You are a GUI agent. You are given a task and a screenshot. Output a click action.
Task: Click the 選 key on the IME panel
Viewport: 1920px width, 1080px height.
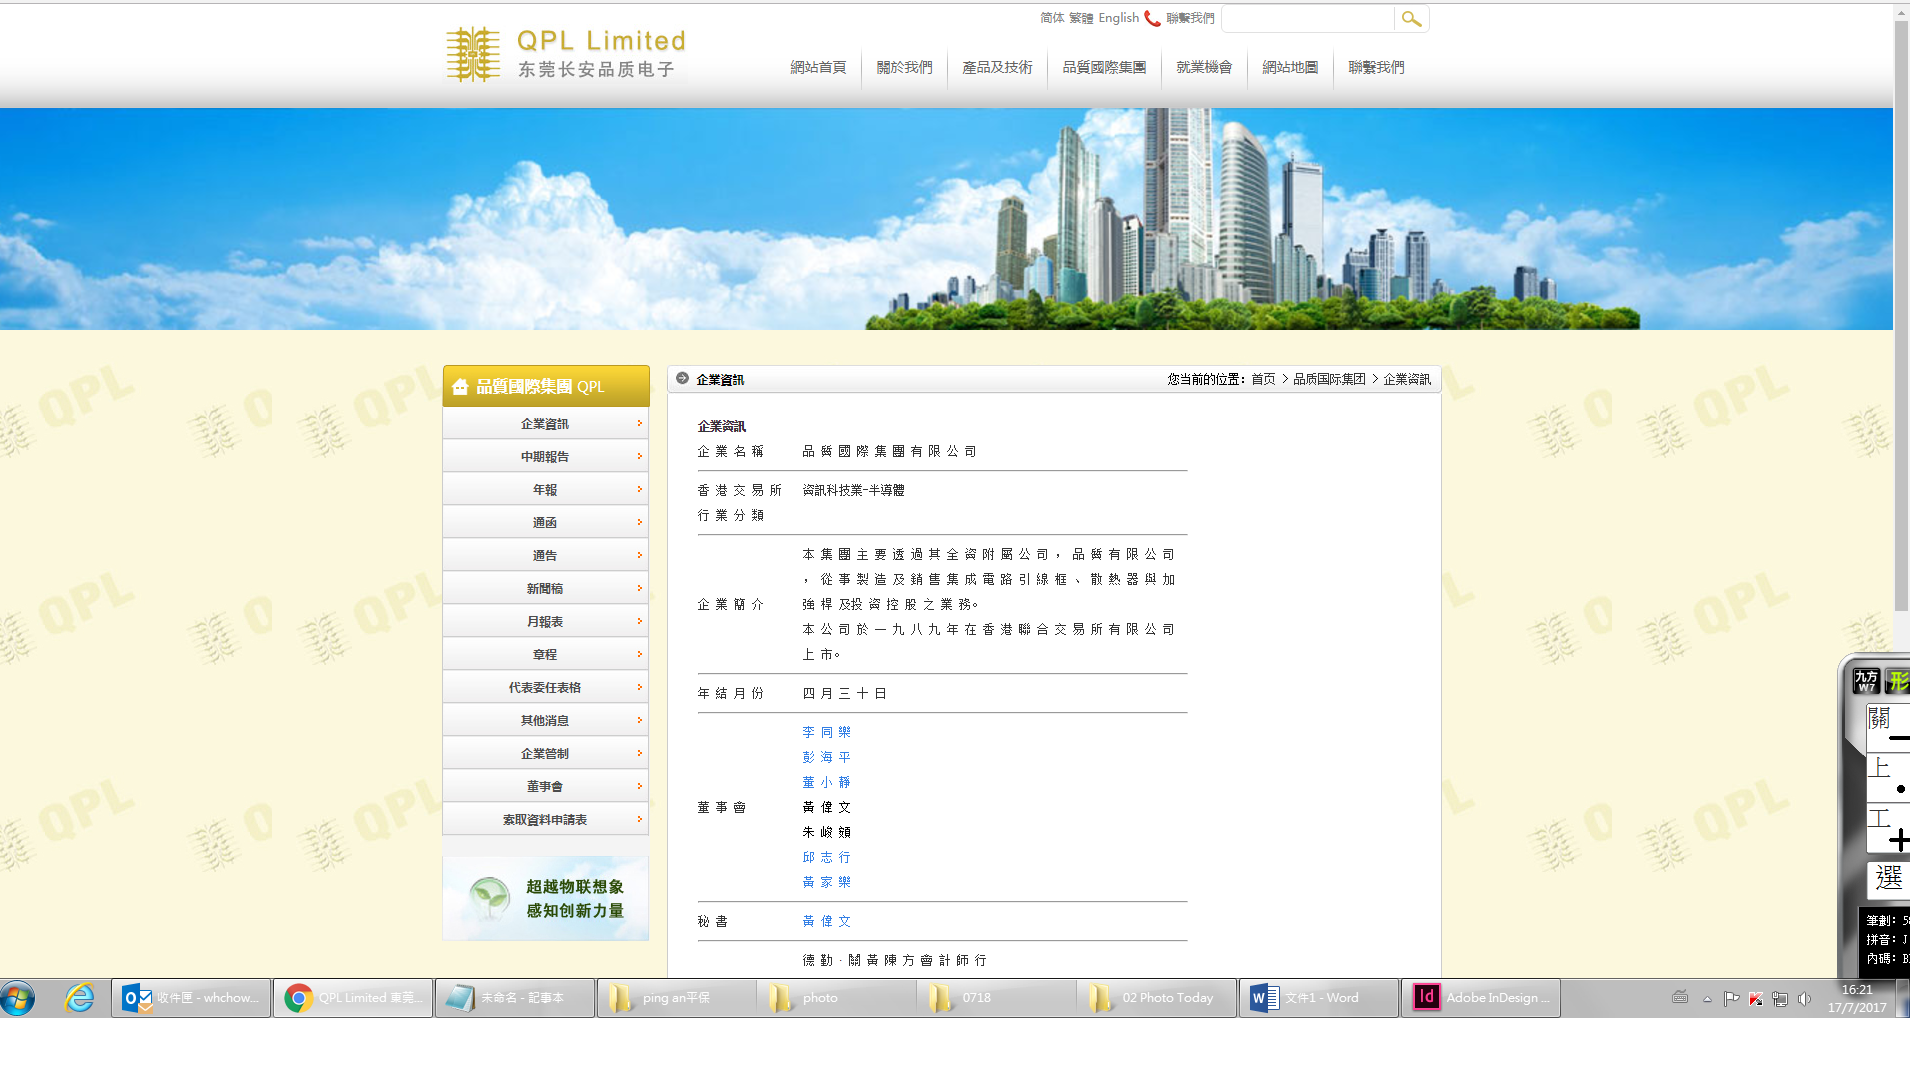pos(1890,879)
